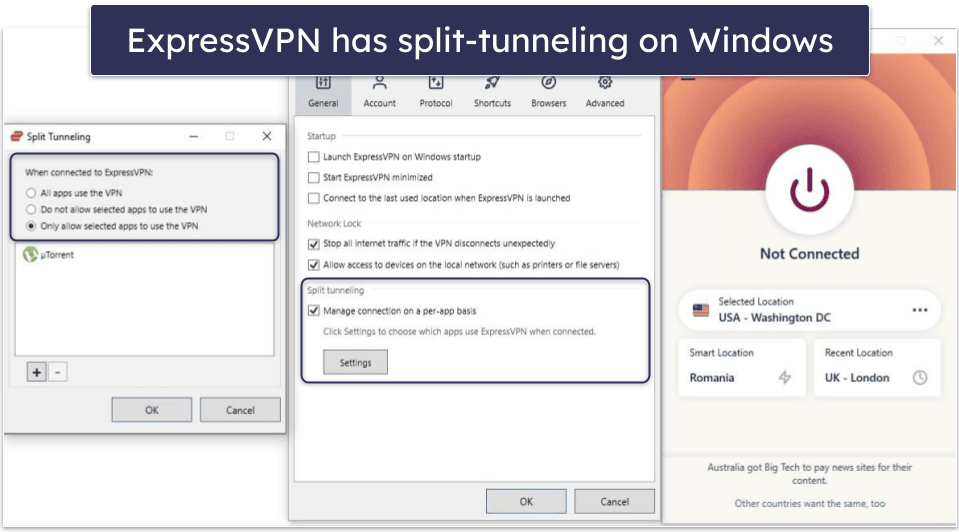Enable Launch ExpressVPN on Windows startup

(x=314, y=157)
